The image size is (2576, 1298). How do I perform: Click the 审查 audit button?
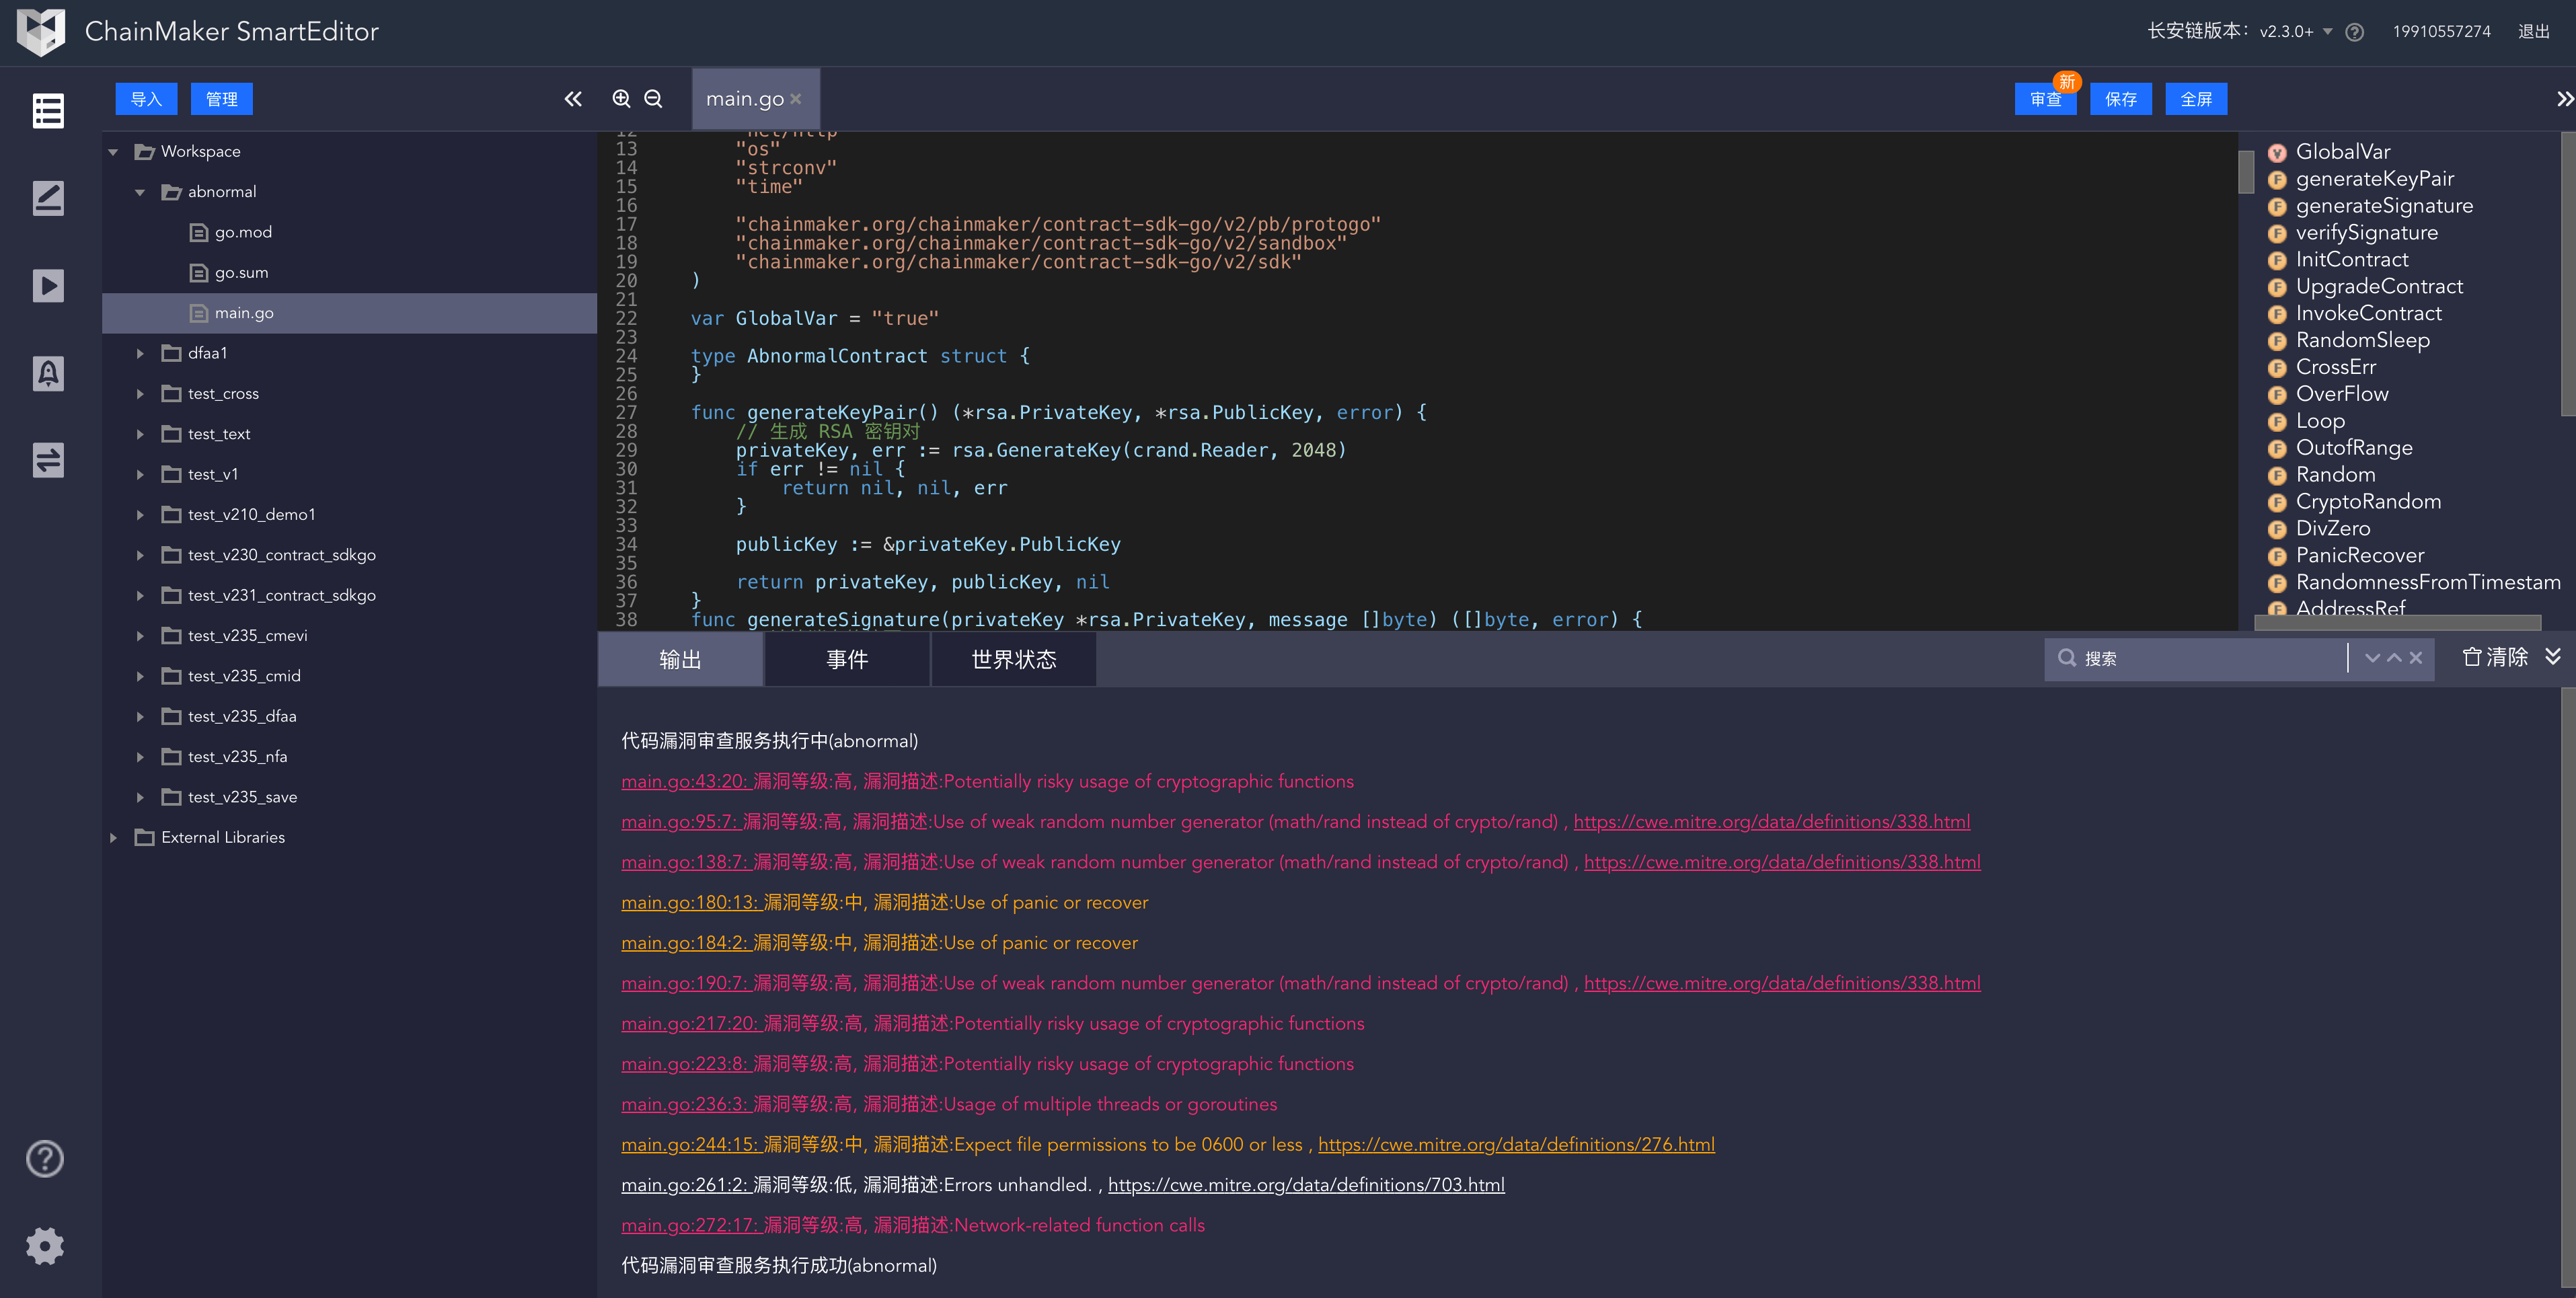tap(2045, 99)
